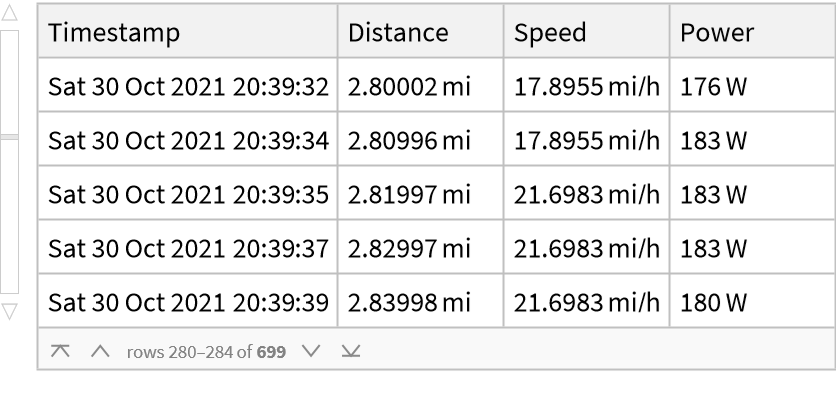Click distance cell 2.80002 mi
Viewport: 836px width, 404px height.
tap(420, 87)
